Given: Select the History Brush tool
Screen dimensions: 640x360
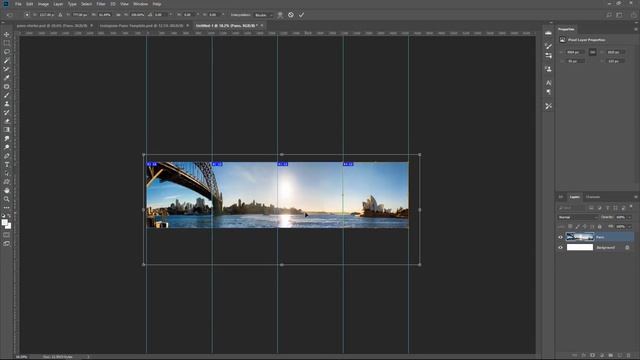Looking at the screenshot, I should pyautogui.click(x=7, y=112).
